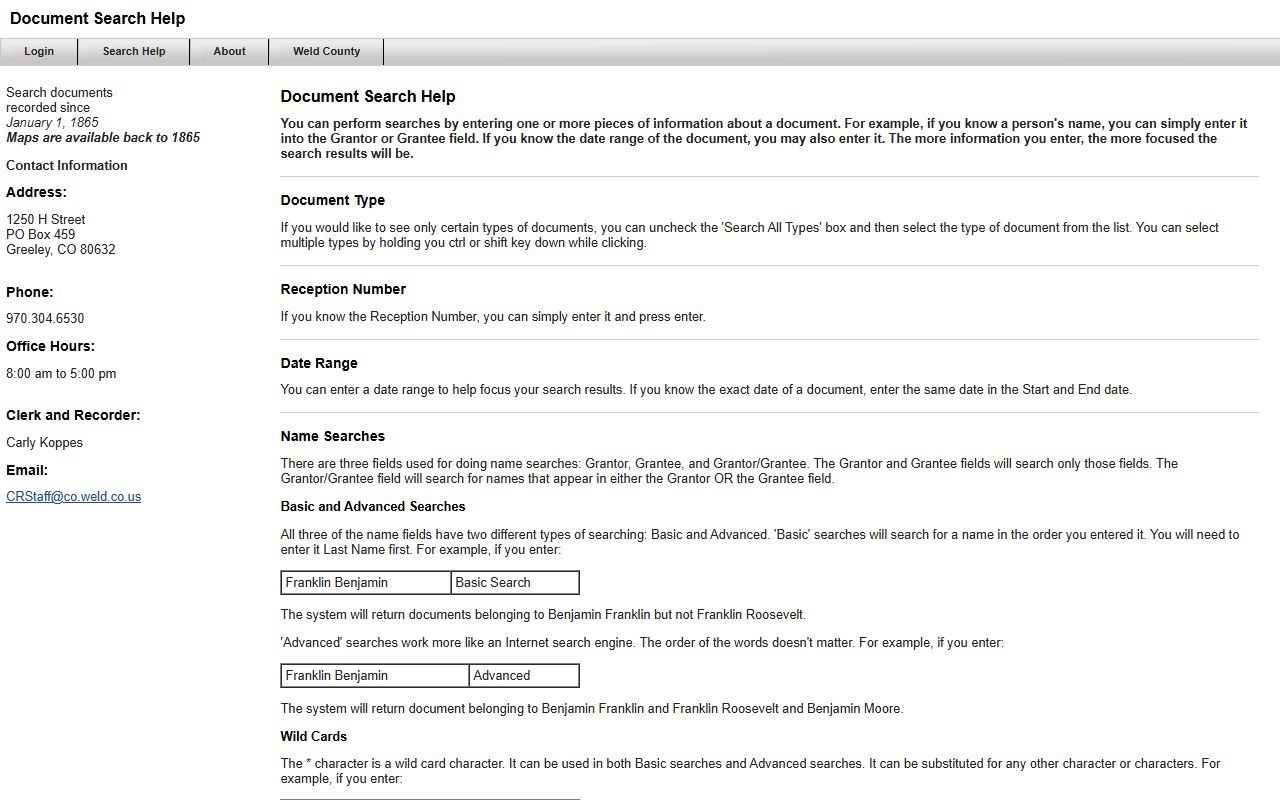Click 'Maps are available back to 1865' text

(103, 138)
